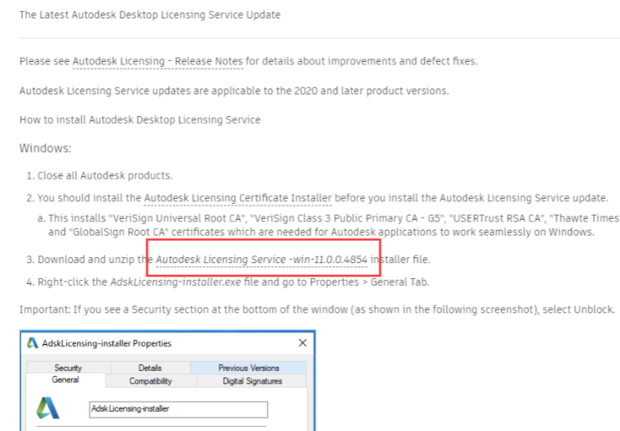Download Autodesk Licensing Service -win-11.0.0.4854 installer
The image size is (620, 431).
[261, 259]
